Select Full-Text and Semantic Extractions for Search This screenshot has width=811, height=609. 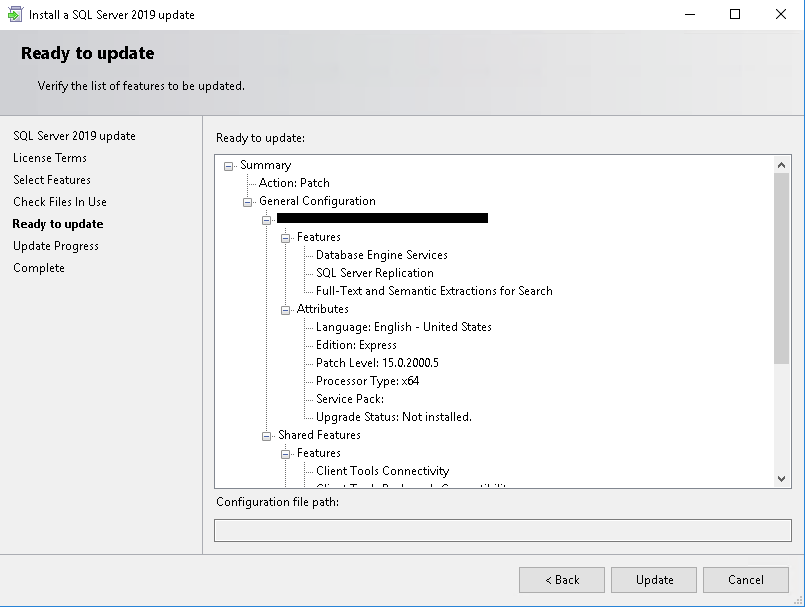coord(434,291)
